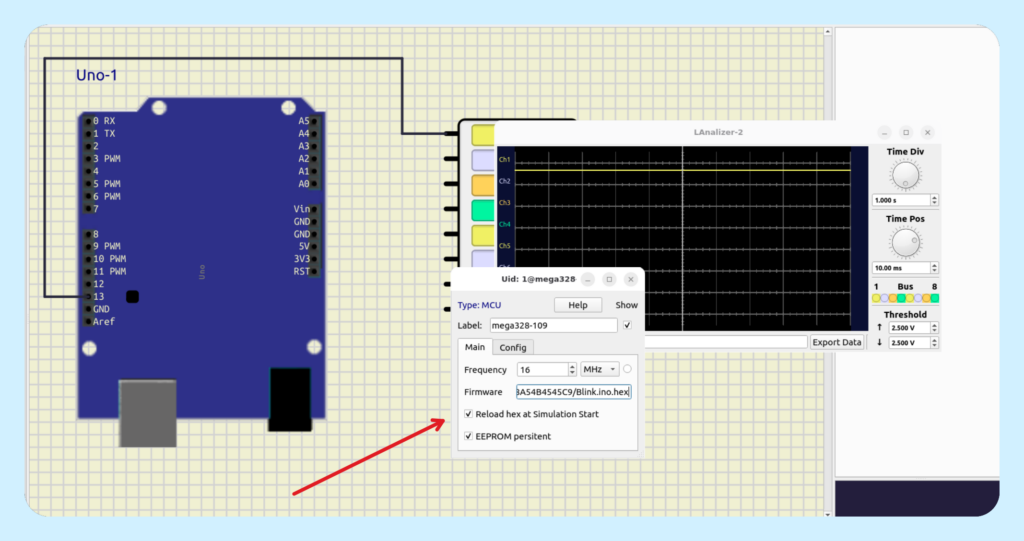Click the Time Pos value field 10.00 ms
Viewport: 1024px width, 541px height.
pos(901,268)
